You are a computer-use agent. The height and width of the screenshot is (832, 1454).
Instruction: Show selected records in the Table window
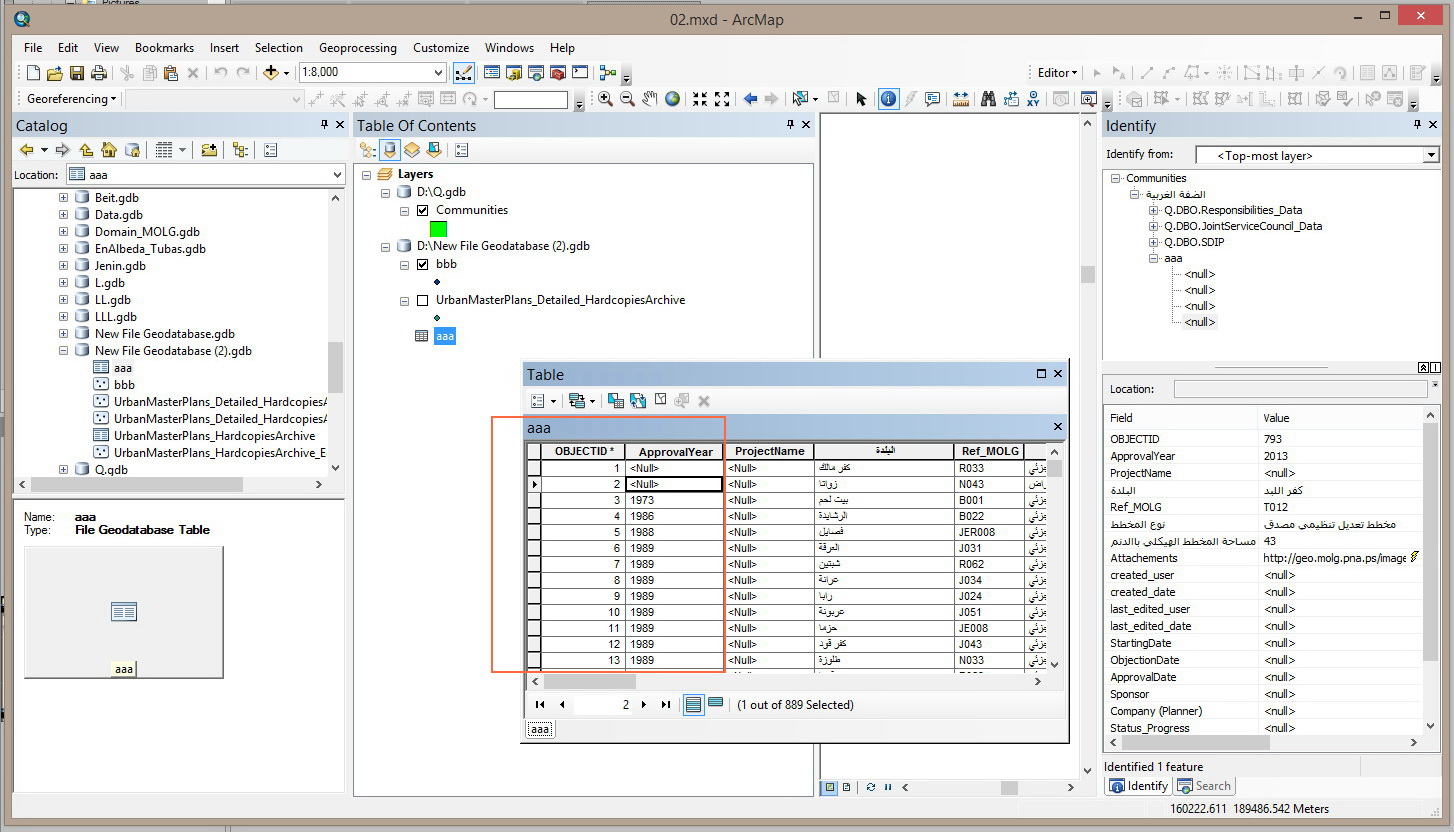point(716,704)
